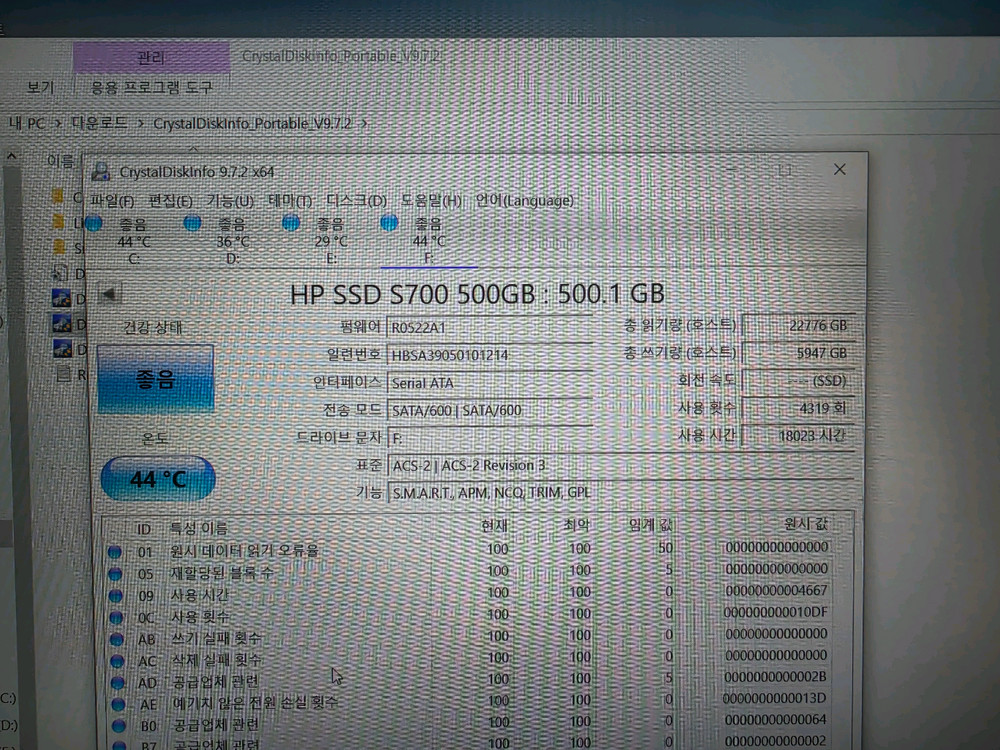
Task: Open the 도움말(H) menu
Action: tap(431, 201)
